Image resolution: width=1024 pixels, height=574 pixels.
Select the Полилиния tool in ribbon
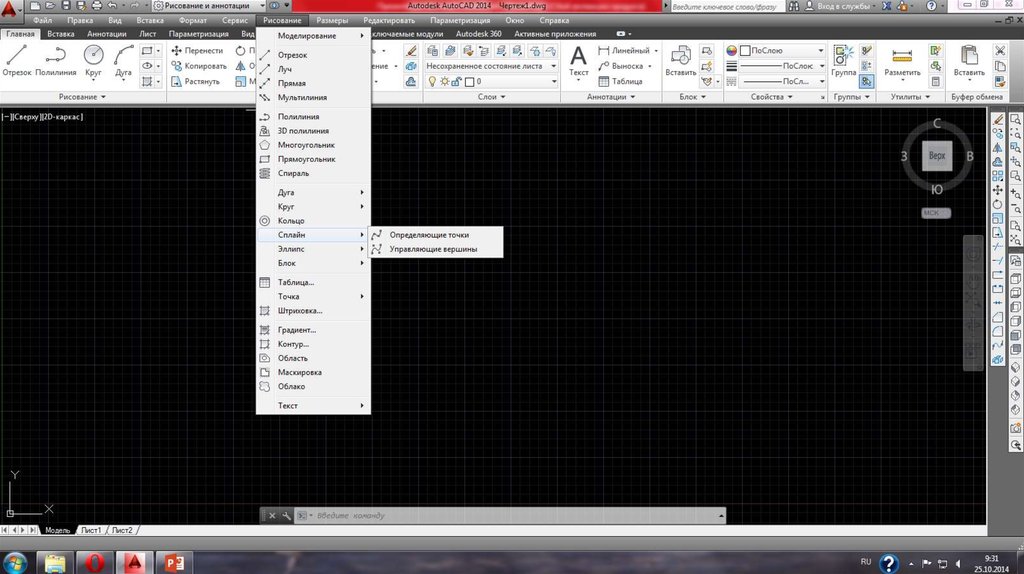click(x=56, y=59)
